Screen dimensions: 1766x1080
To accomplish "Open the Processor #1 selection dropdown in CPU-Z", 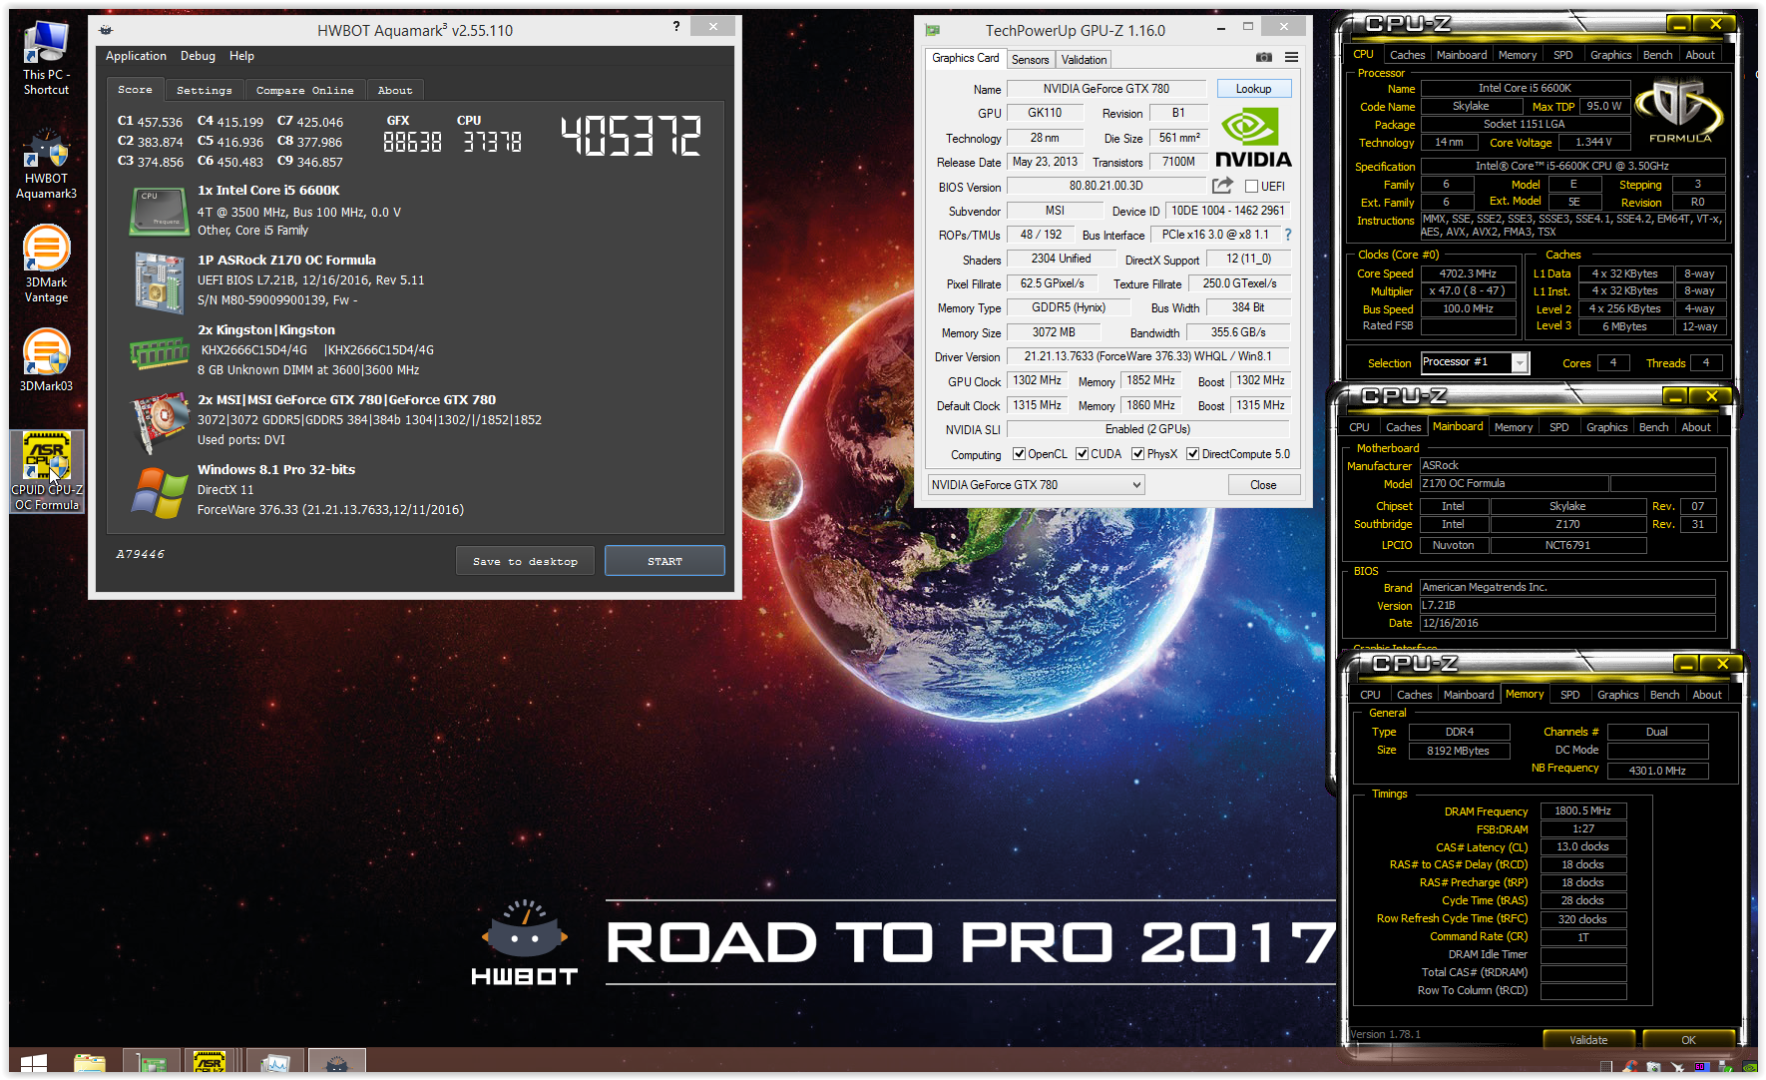I will (1475, 362).
